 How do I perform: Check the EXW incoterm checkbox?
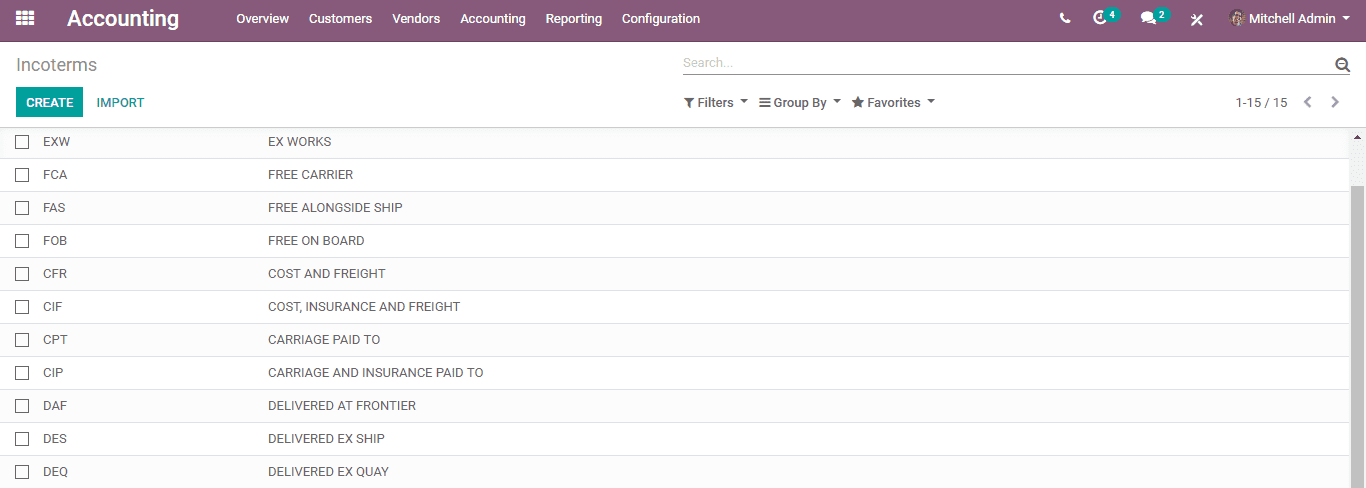click(22, 142)
